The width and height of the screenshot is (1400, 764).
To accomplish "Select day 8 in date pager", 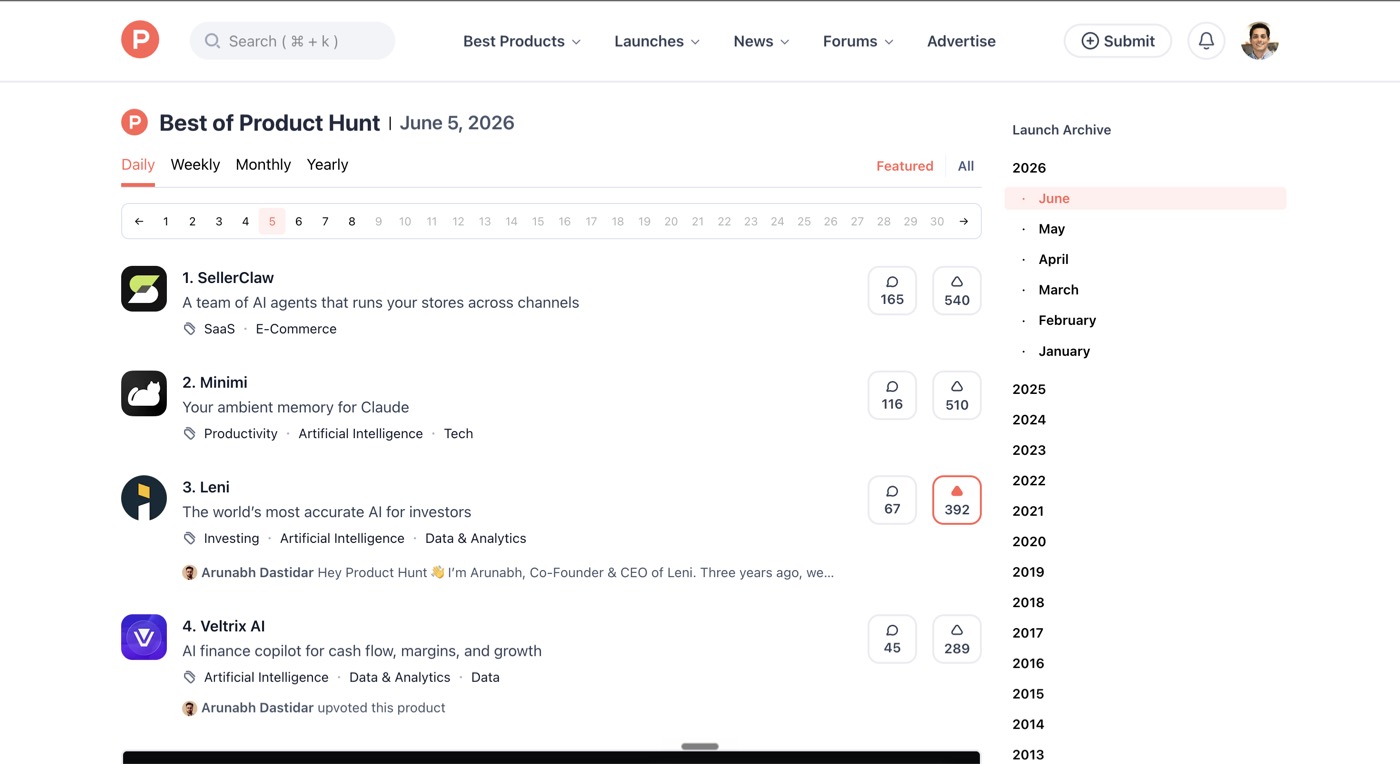I will [x=352, y=221].
